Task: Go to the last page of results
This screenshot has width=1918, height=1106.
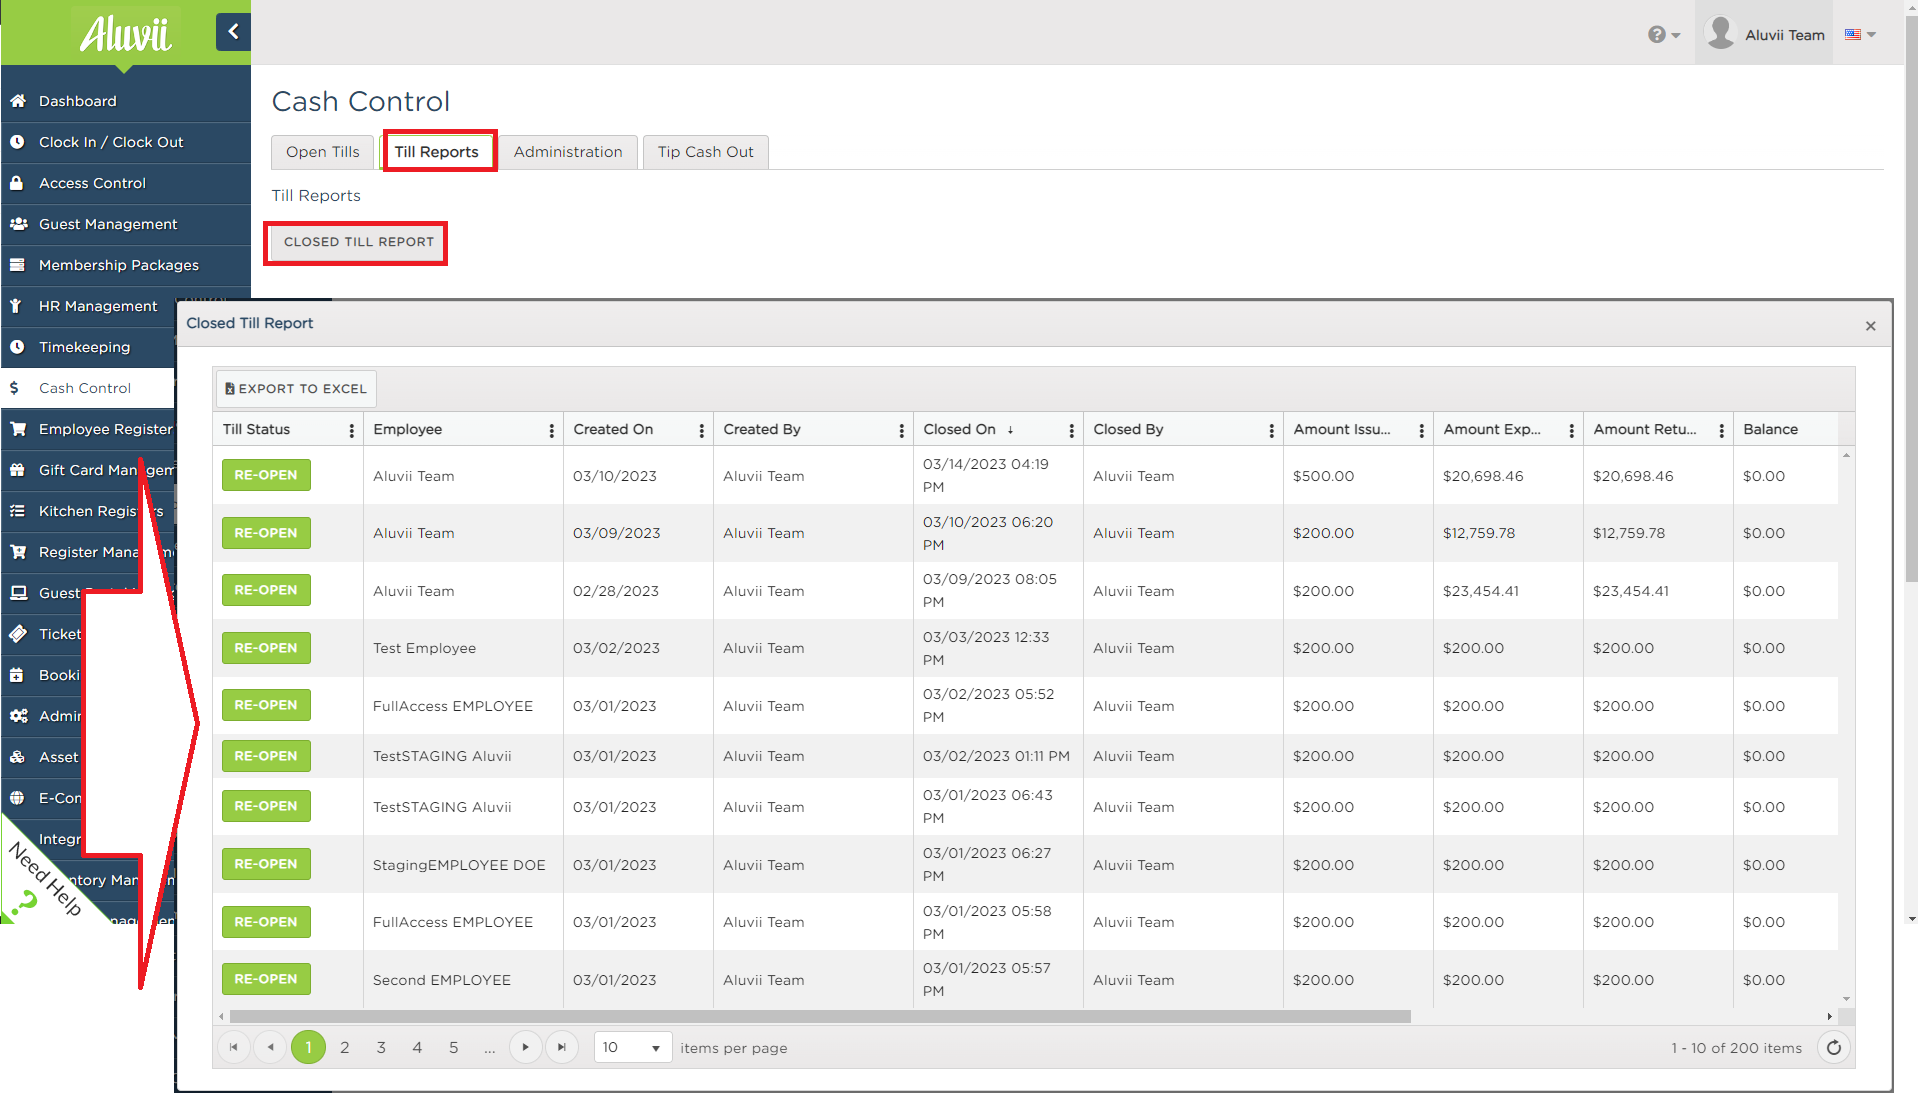Action: pos(562,1048)
